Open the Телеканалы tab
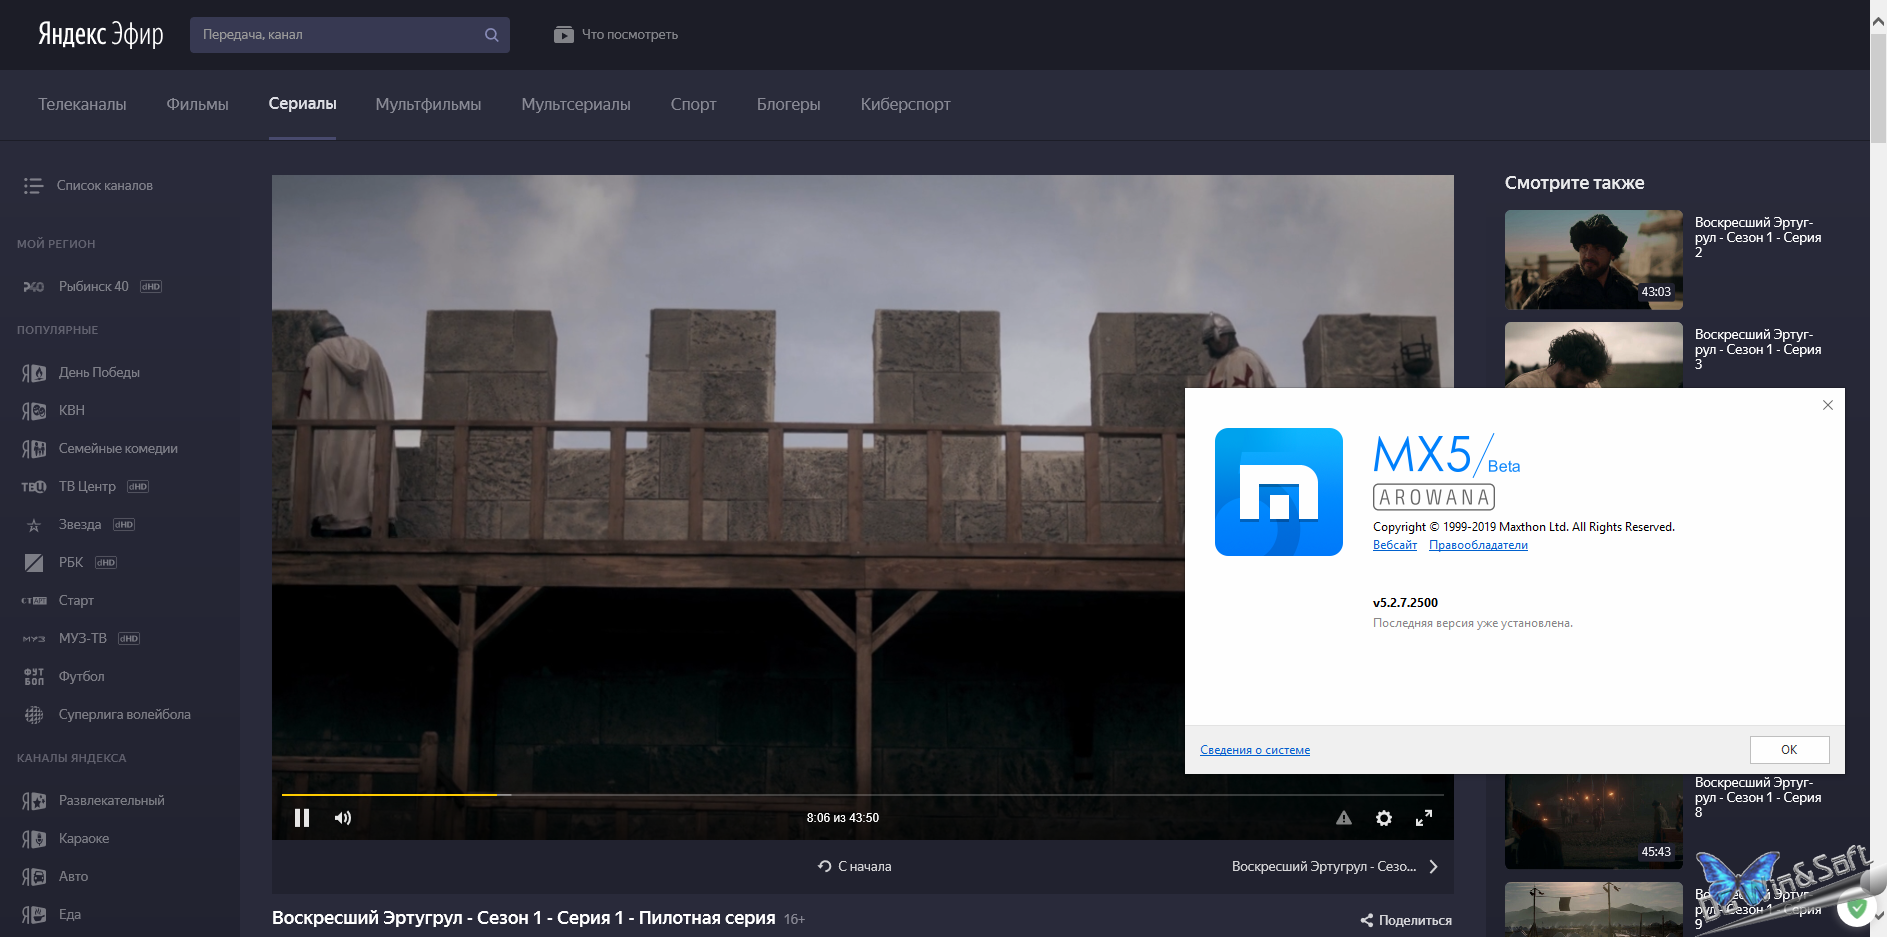1887x937 pixels. point(82,104)
